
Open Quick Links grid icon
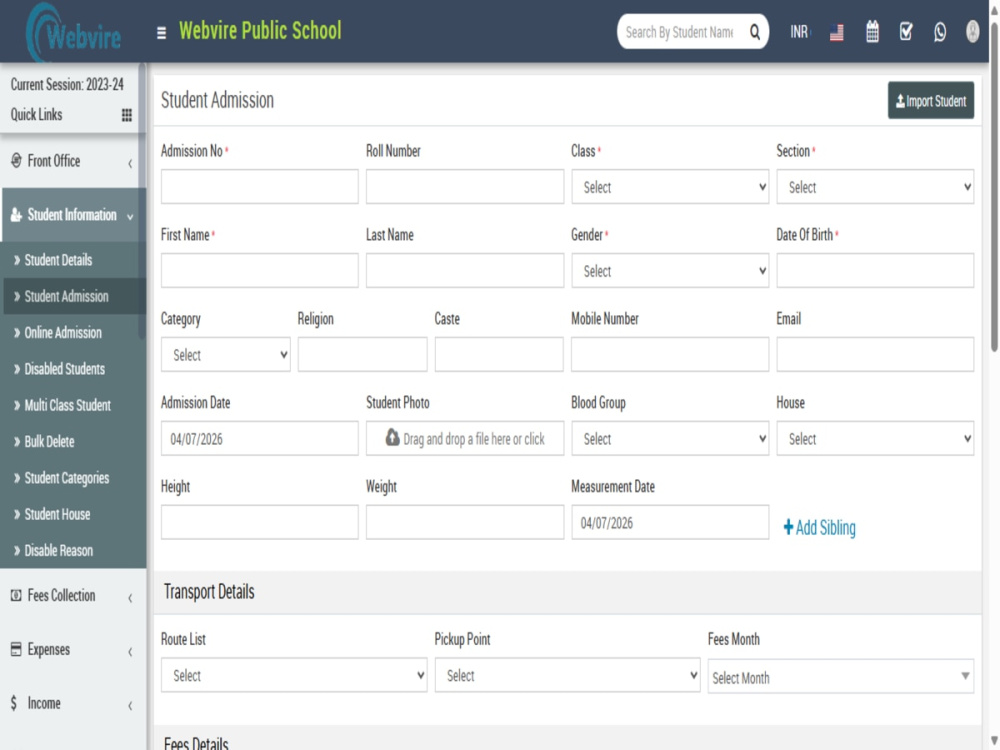pyautogui.click(x=127, y=115)
